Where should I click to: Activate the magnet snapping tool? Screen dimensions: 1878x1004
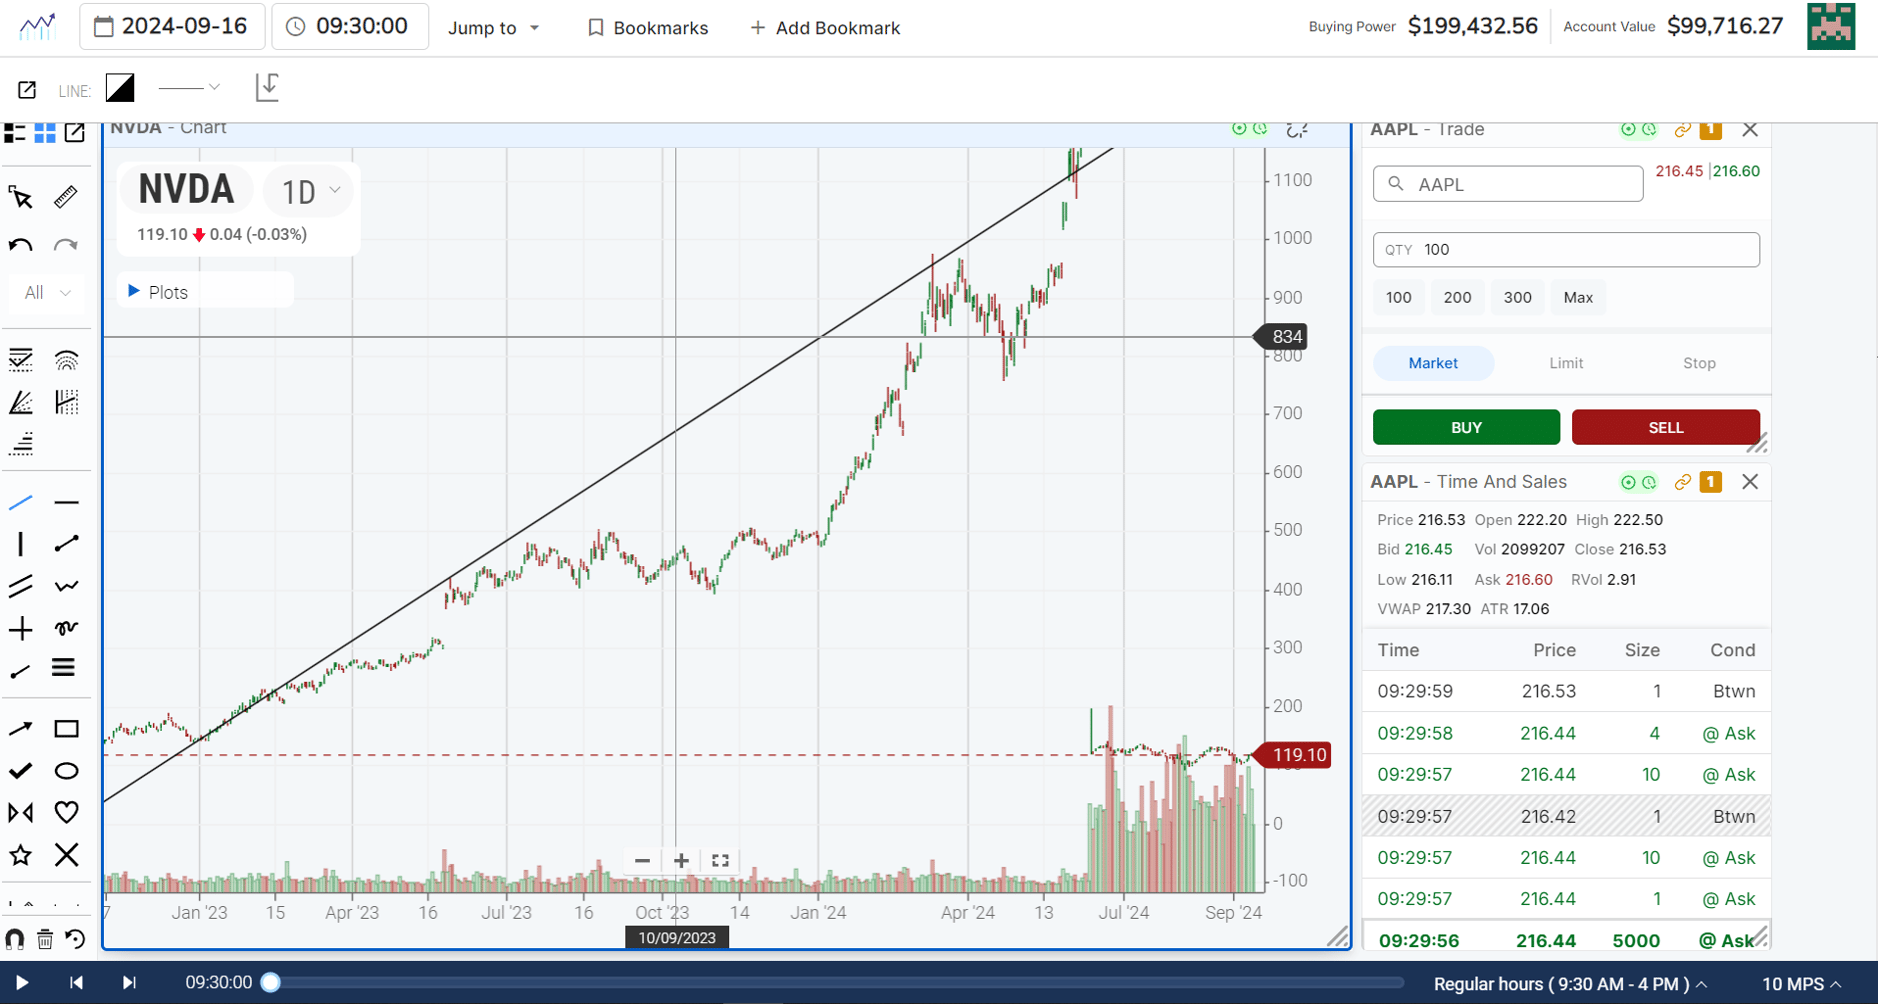[17, 938]
